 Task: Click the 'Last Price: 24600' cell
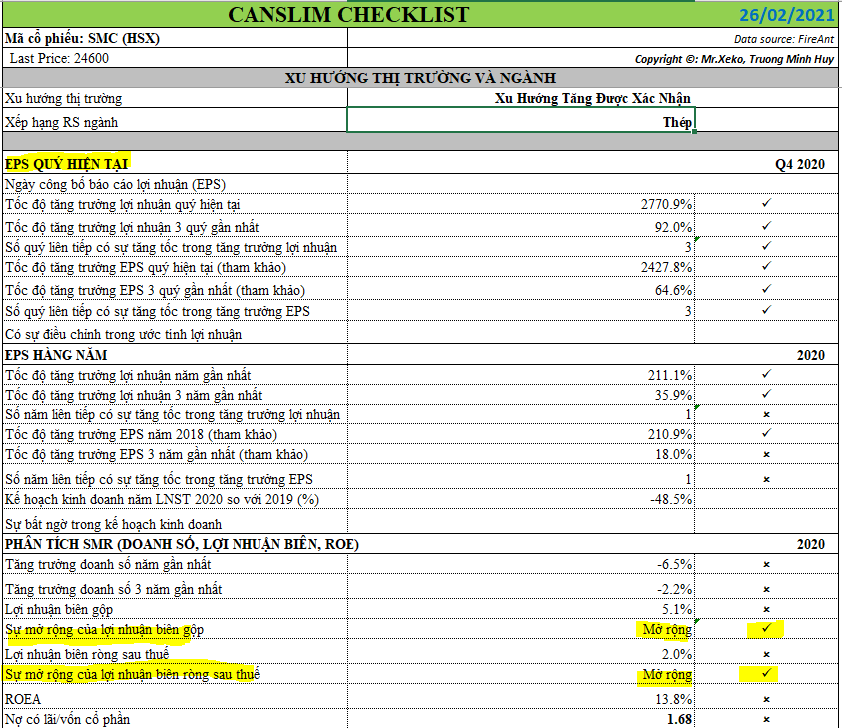click(59, 59)
